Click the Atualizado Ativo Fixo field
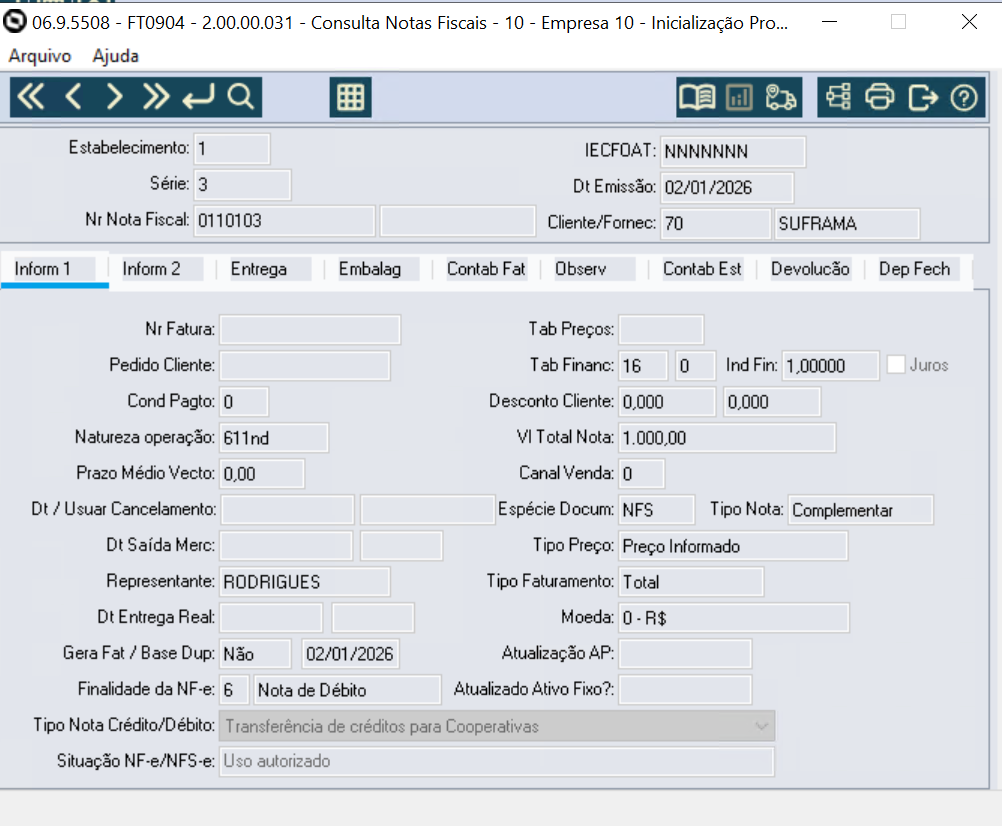Viewport: 1002px width, 826px height. (x=685, y=689)
